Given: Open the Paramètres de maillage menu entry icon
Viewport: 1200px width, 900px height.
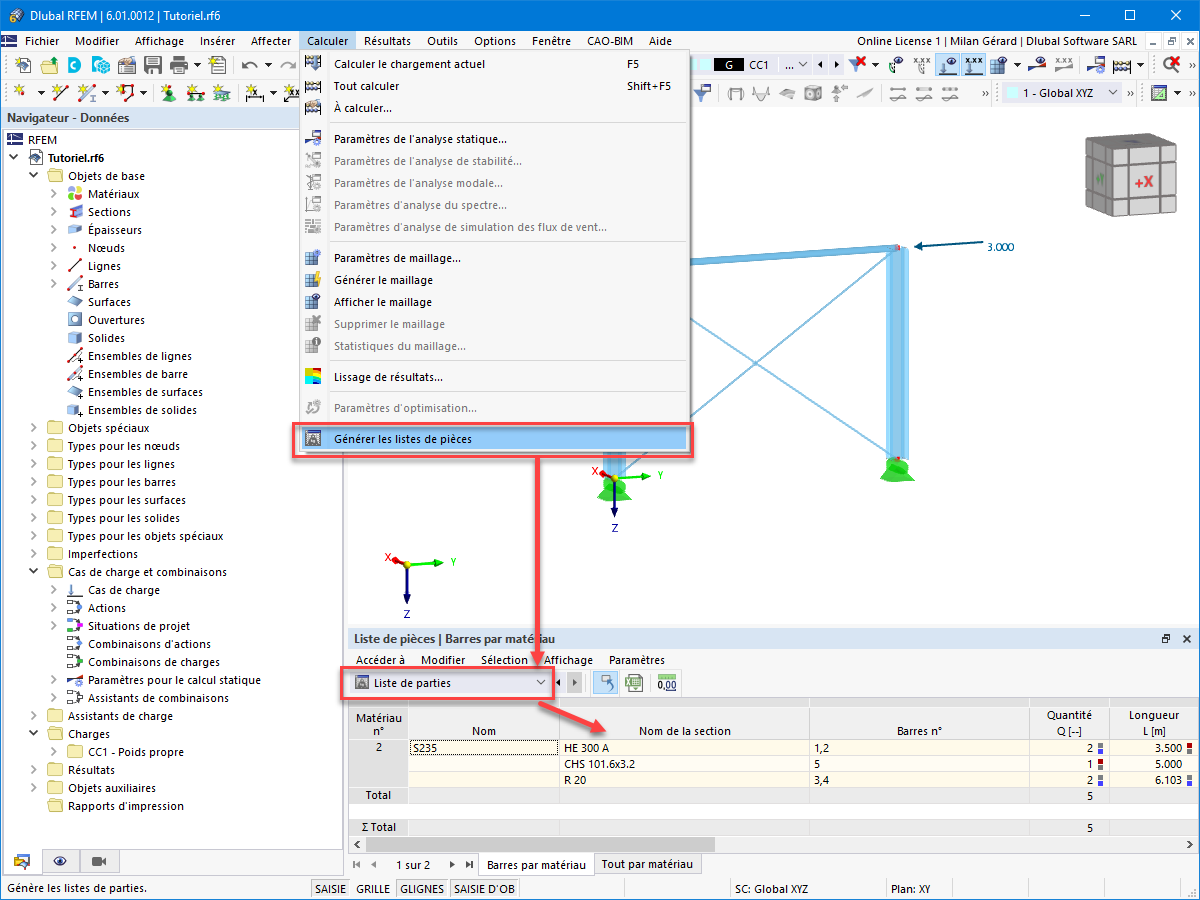Looking at the screenshot, I should tap(313, 260).
